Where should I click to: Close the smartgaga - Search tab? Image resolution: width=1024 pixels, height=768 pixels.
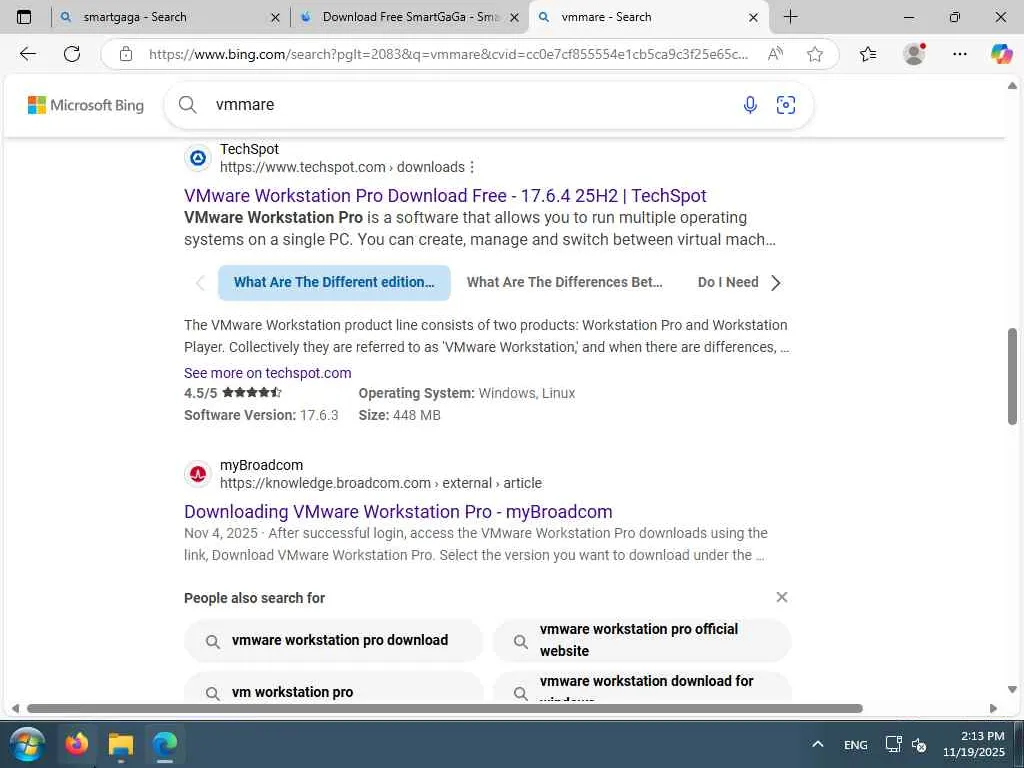(x=275, y=18)
